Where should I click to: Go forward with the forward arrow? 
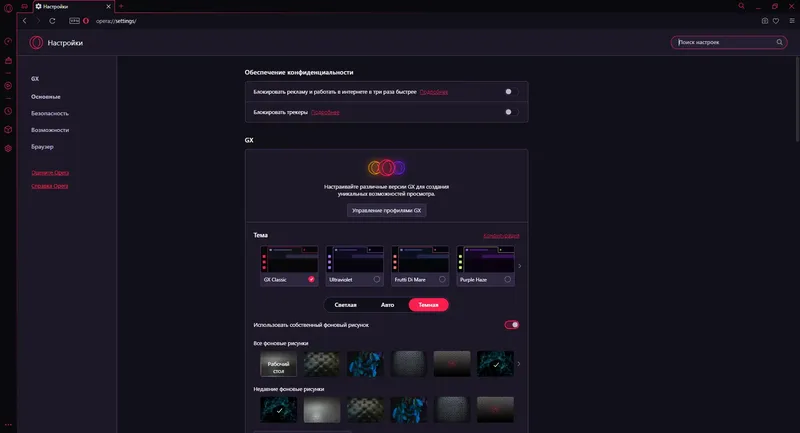coord(38,21)
